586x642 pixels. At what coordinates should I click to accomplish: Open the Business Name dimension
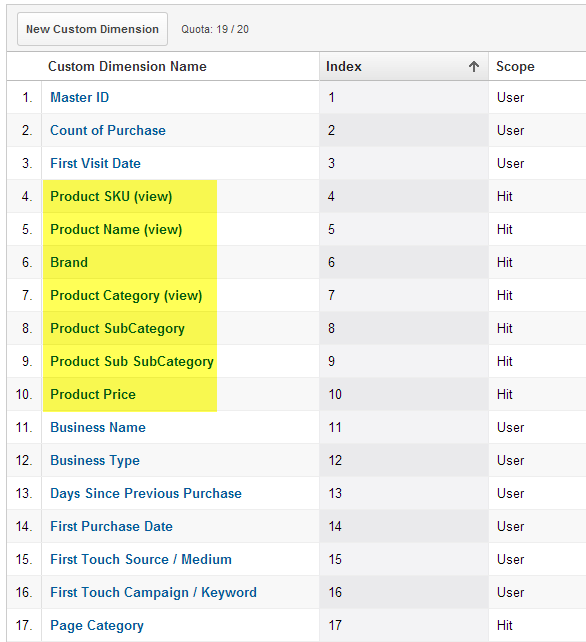click(98, 427)
